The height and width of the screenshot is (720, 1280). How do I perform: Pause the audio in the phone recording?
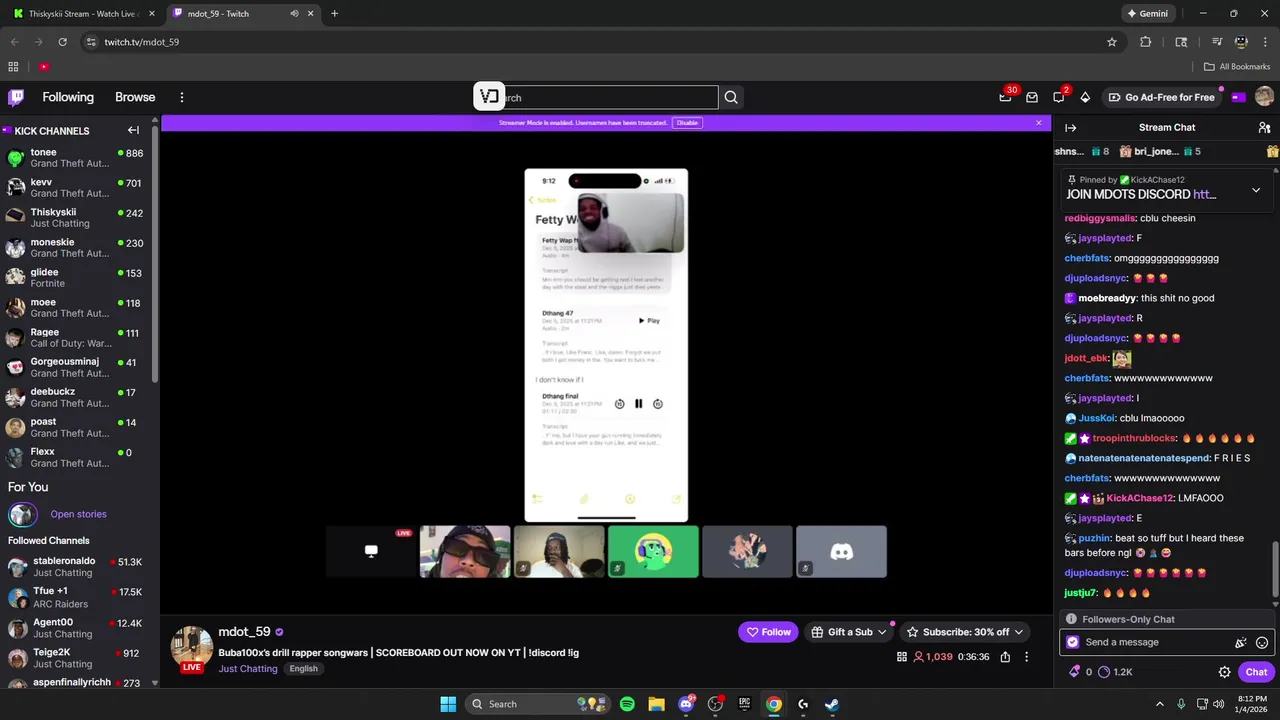point(639,404)
